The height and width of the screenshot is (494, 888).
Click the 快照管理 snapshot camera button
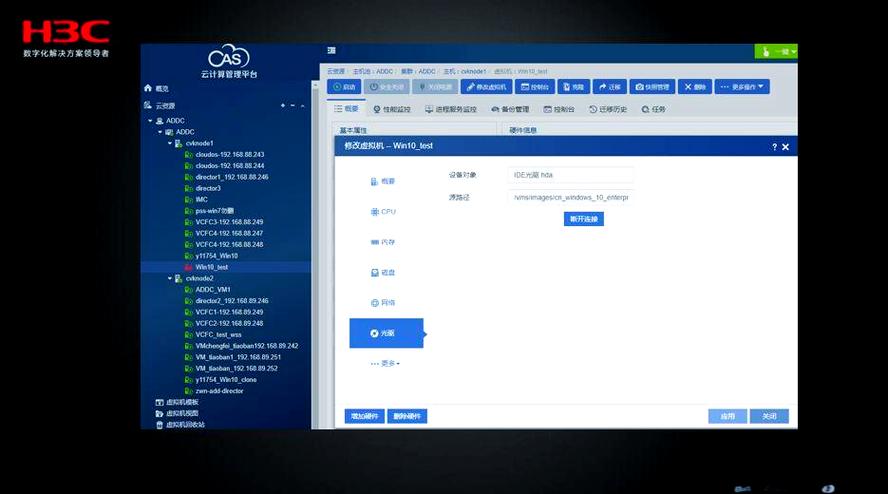(650, 87)
